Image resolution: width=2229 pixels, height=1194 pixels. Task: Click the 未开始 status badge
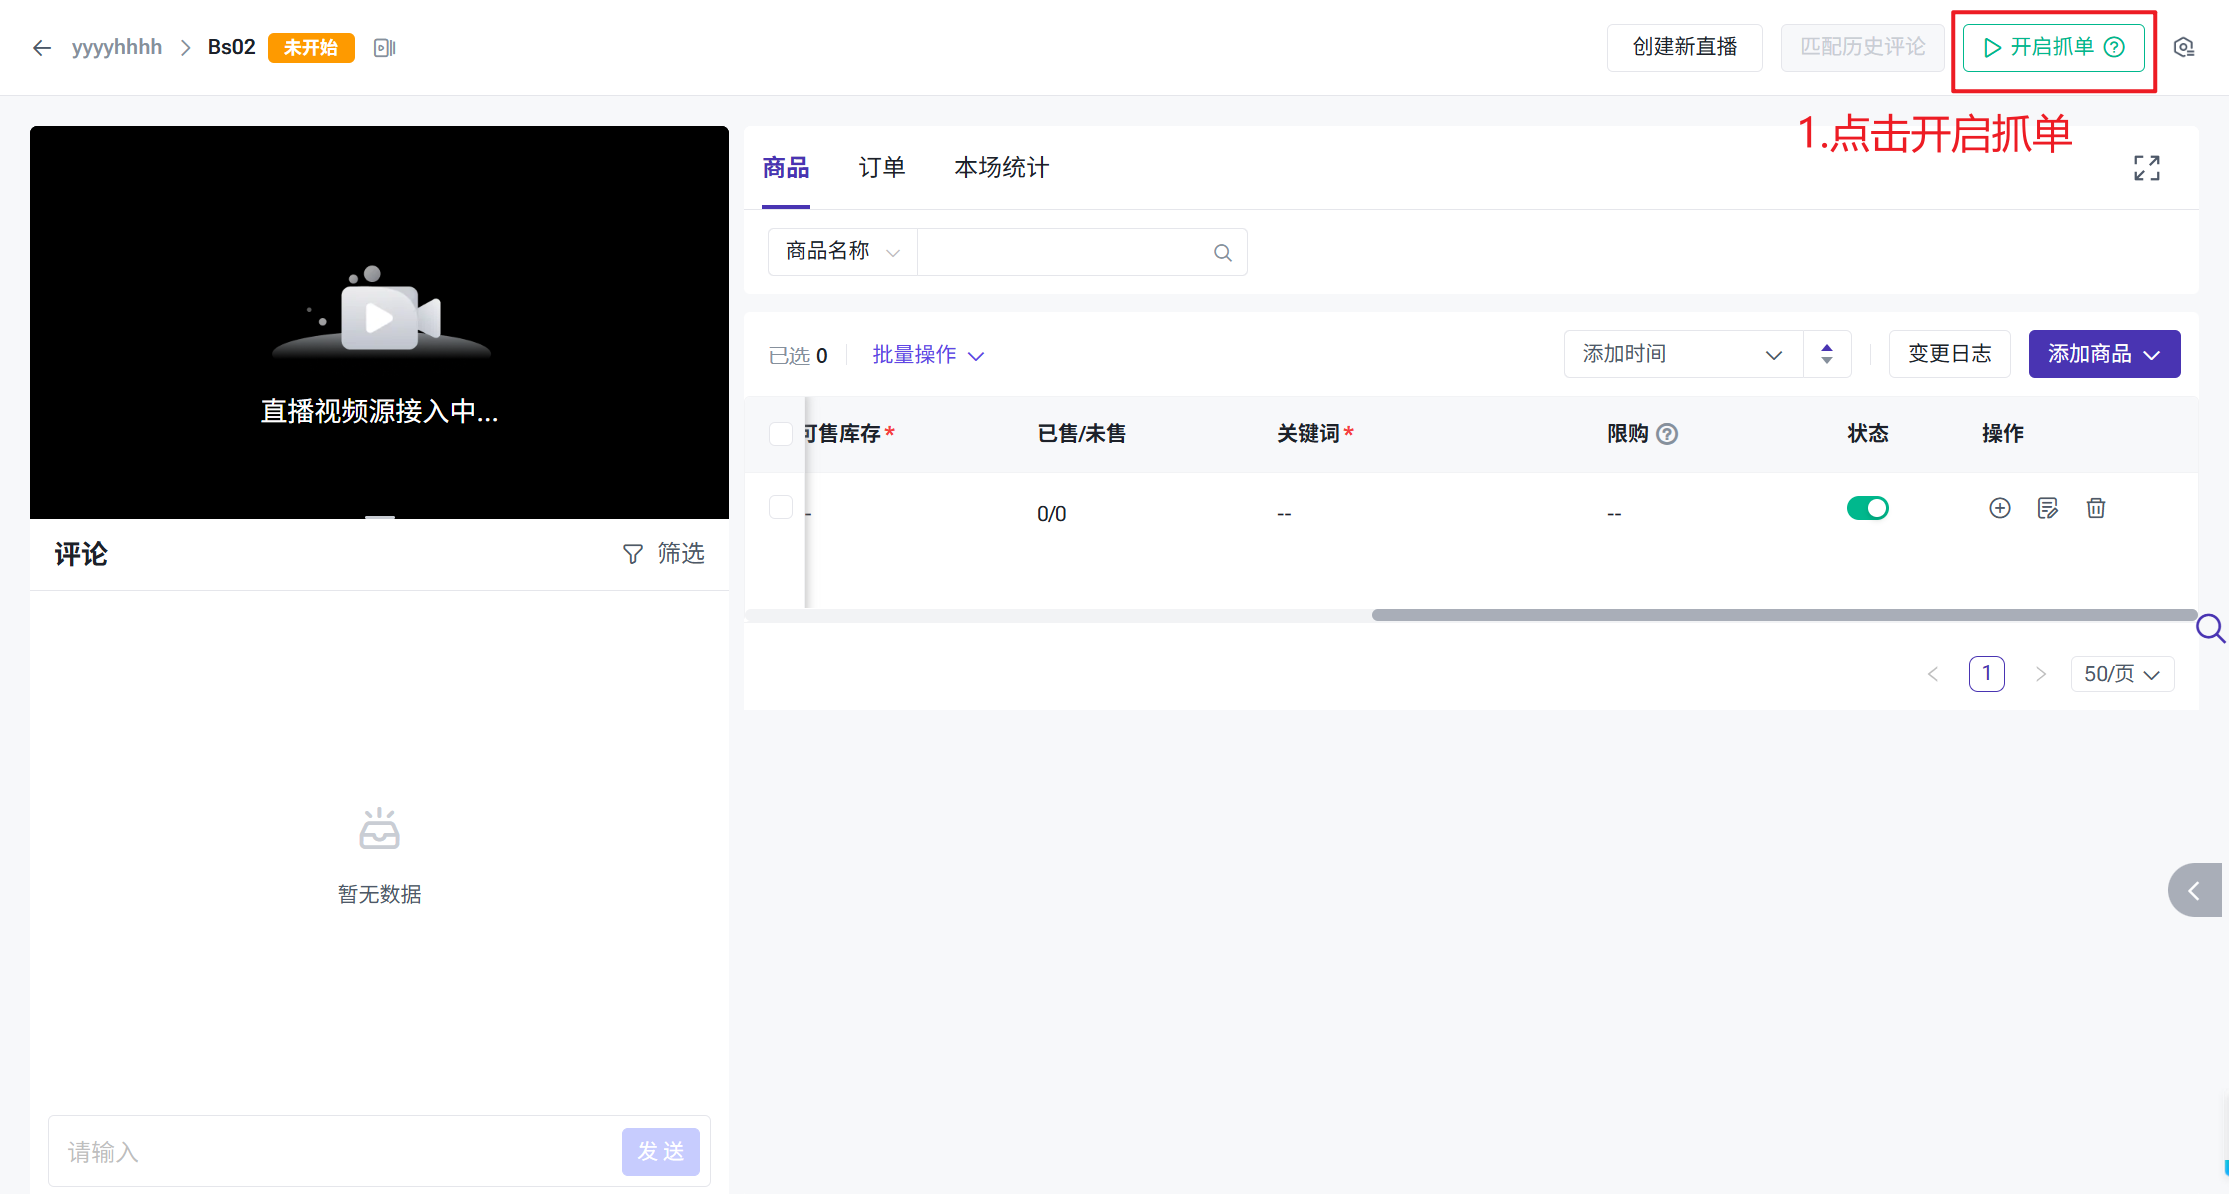point(311,48)
